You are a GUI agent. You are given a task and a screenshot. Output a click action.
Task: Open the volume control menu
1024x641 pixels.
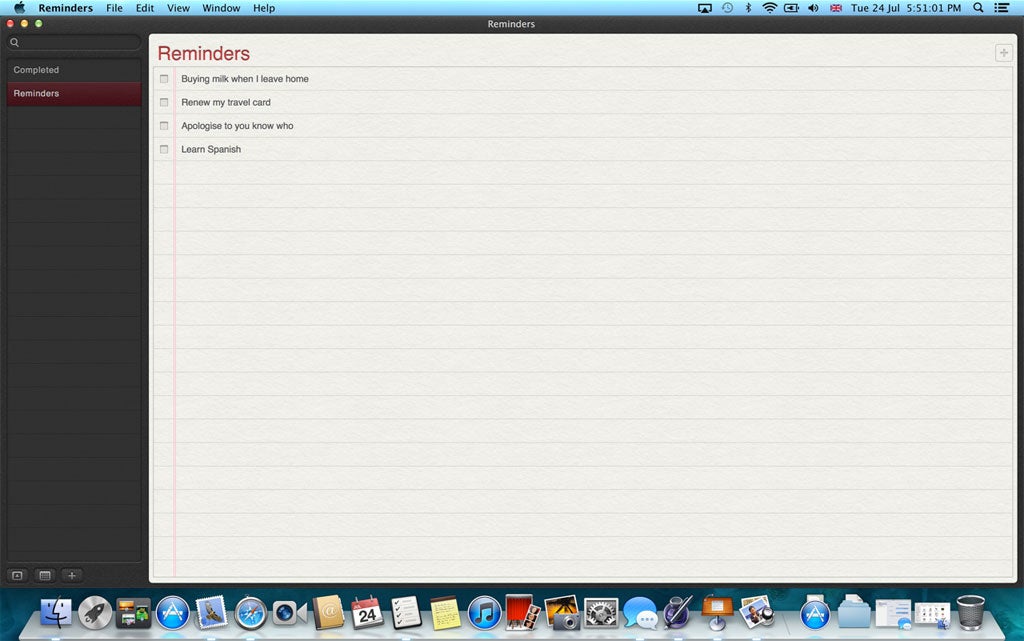[x=812, y=8]
